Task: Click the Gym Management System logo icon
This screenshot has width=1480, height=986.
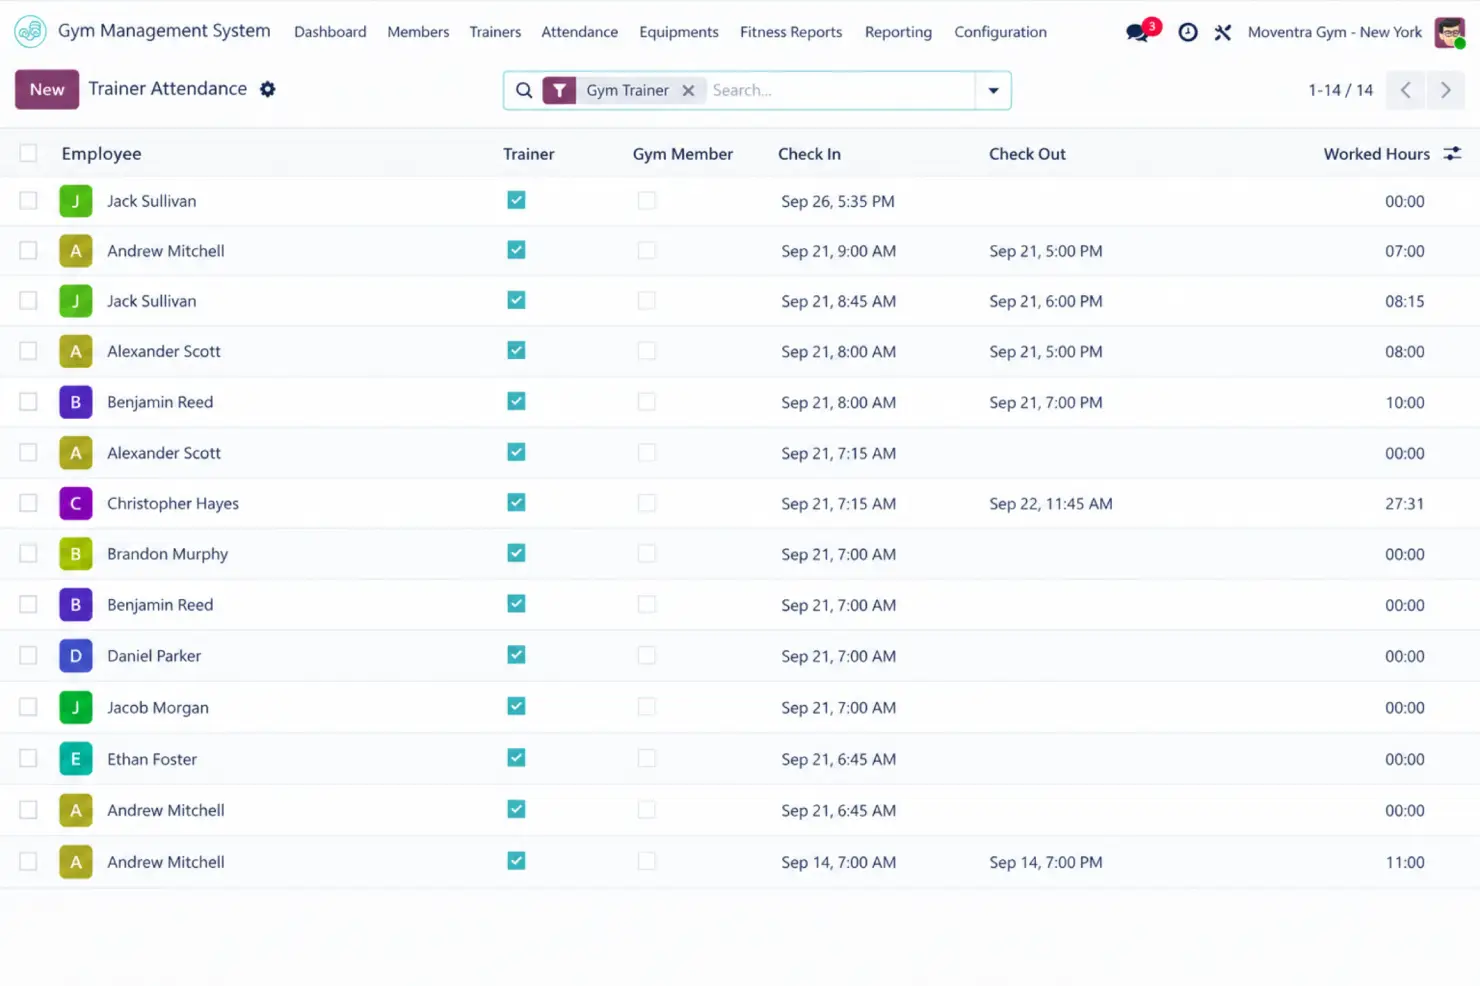Action: coord(30,32)
